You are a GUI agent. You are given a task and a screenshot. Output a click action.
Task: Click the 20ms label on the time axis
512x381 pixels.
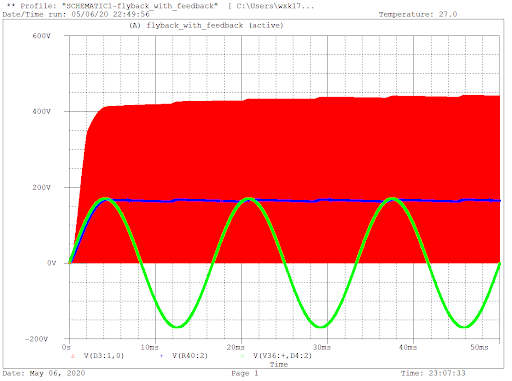pyautogui.click(x=235, y=348)
